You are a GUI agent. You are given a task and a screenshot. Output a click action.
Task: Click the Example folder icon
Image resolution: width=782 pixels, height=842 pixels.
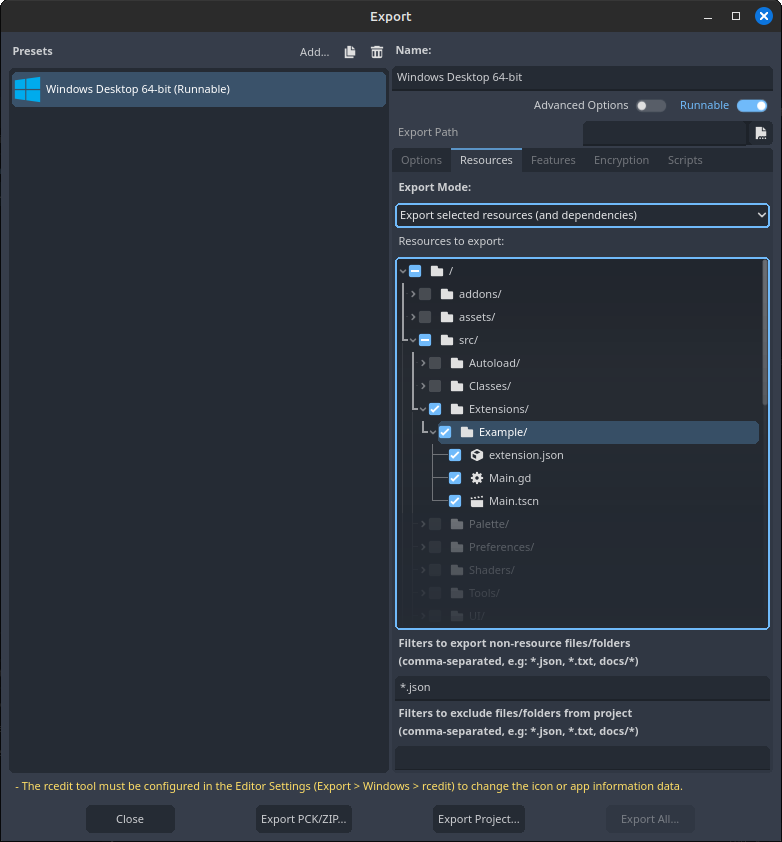(x=467, y=432)
